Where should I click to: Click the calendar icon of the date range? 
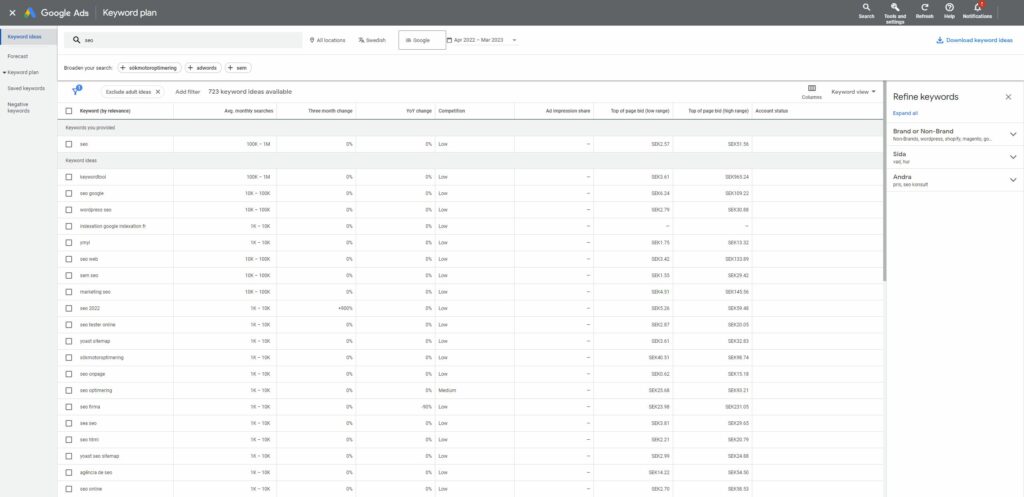coord(449,40)
